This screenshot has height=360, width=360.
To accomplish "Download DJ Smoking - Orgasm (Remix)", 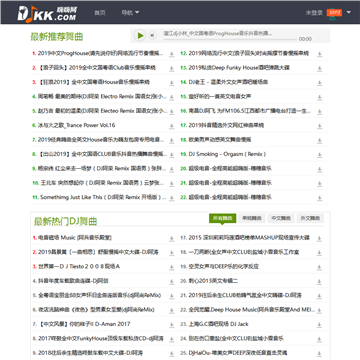I will pyautogui.click(x=320, y=155).
